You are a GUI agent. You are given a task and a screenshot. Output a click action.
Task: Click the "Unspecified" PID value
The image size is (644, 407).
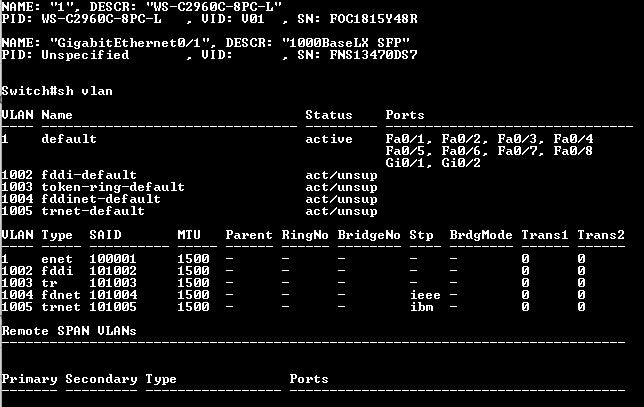pos(85,55)
